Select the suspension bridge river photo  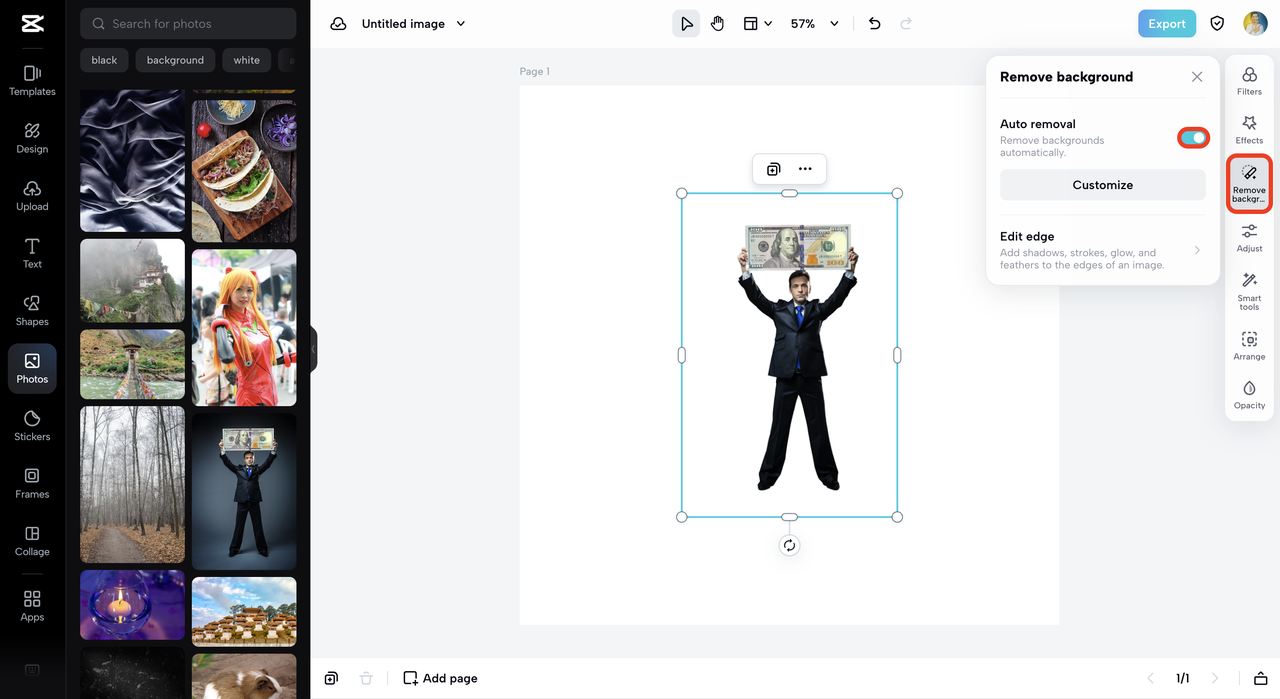coord(132,364)
